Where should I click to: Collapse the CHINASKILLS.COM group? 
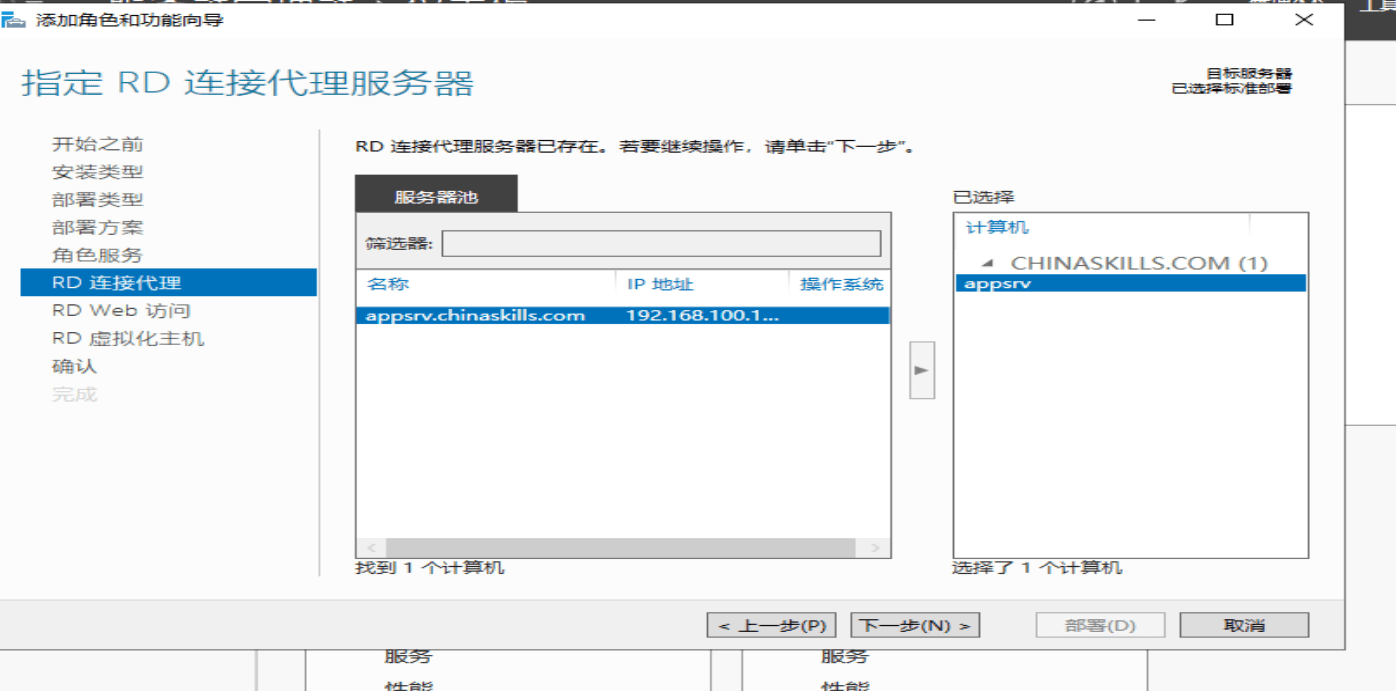988,264
